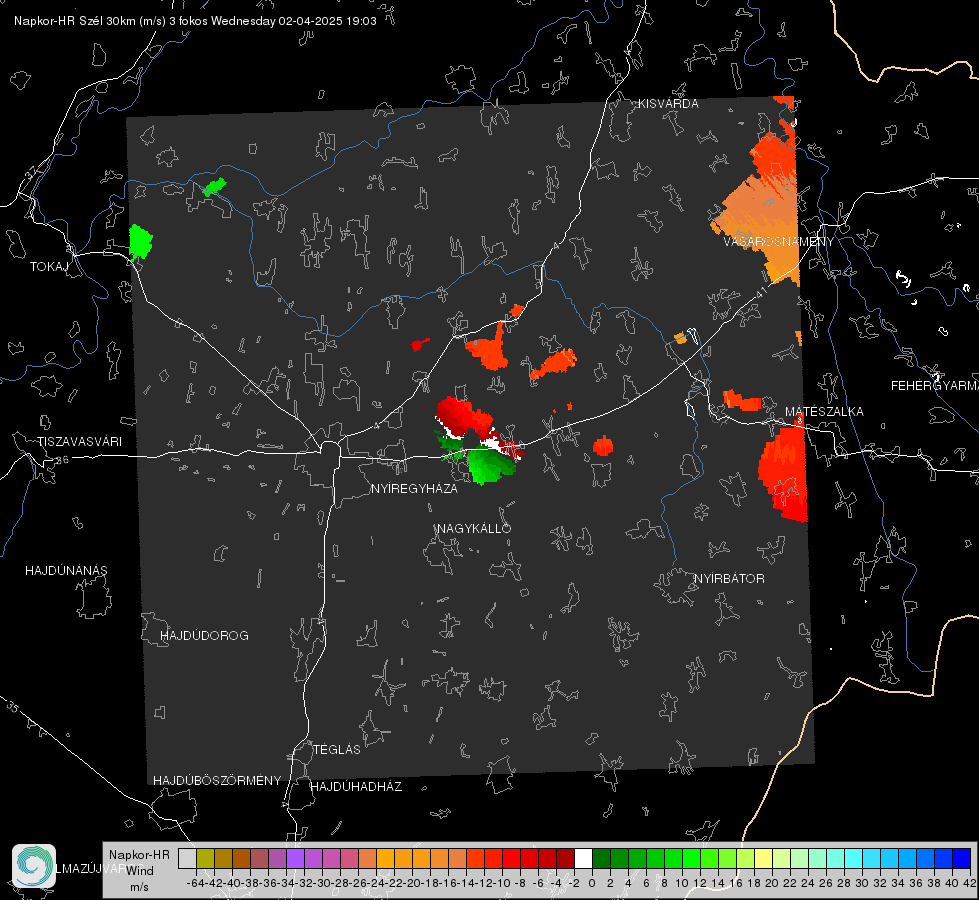Image resolution: width=979 pixels, height=900 pixels.
Task: Click the pale yellow legend swatch above 18
Action: (763, 859)
